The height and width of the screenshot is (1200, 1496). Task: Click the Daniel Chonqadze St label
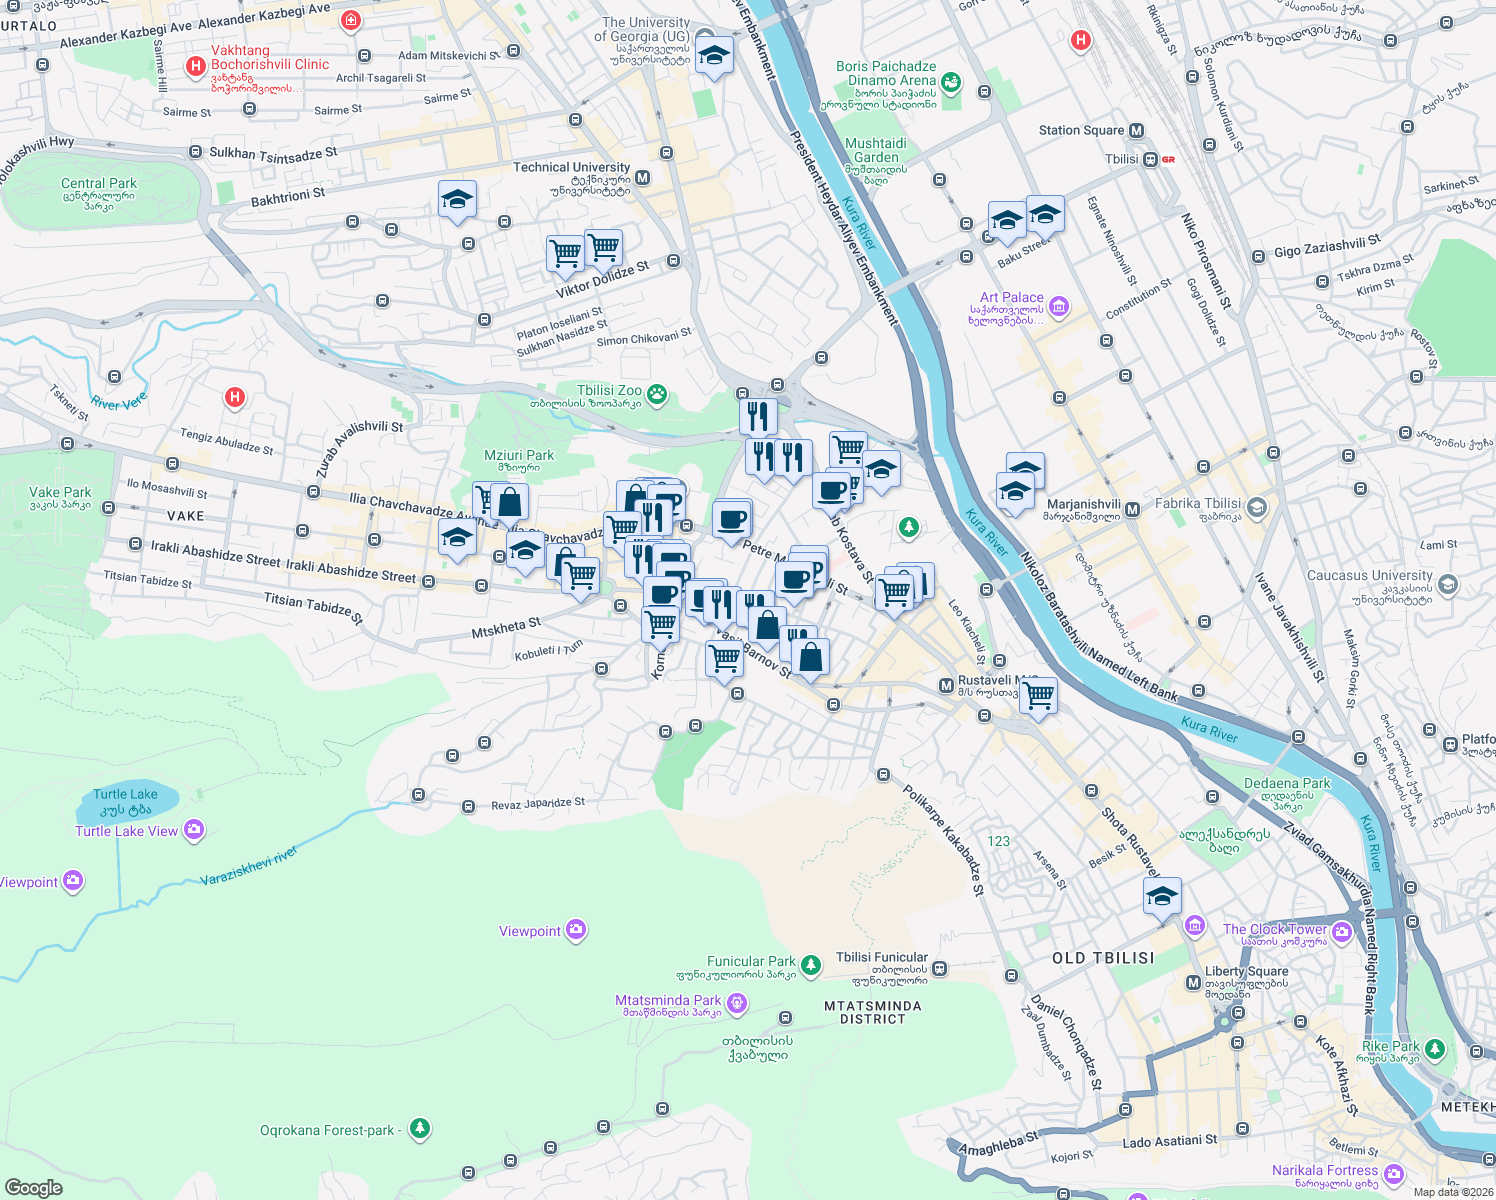(1067, 1042)
